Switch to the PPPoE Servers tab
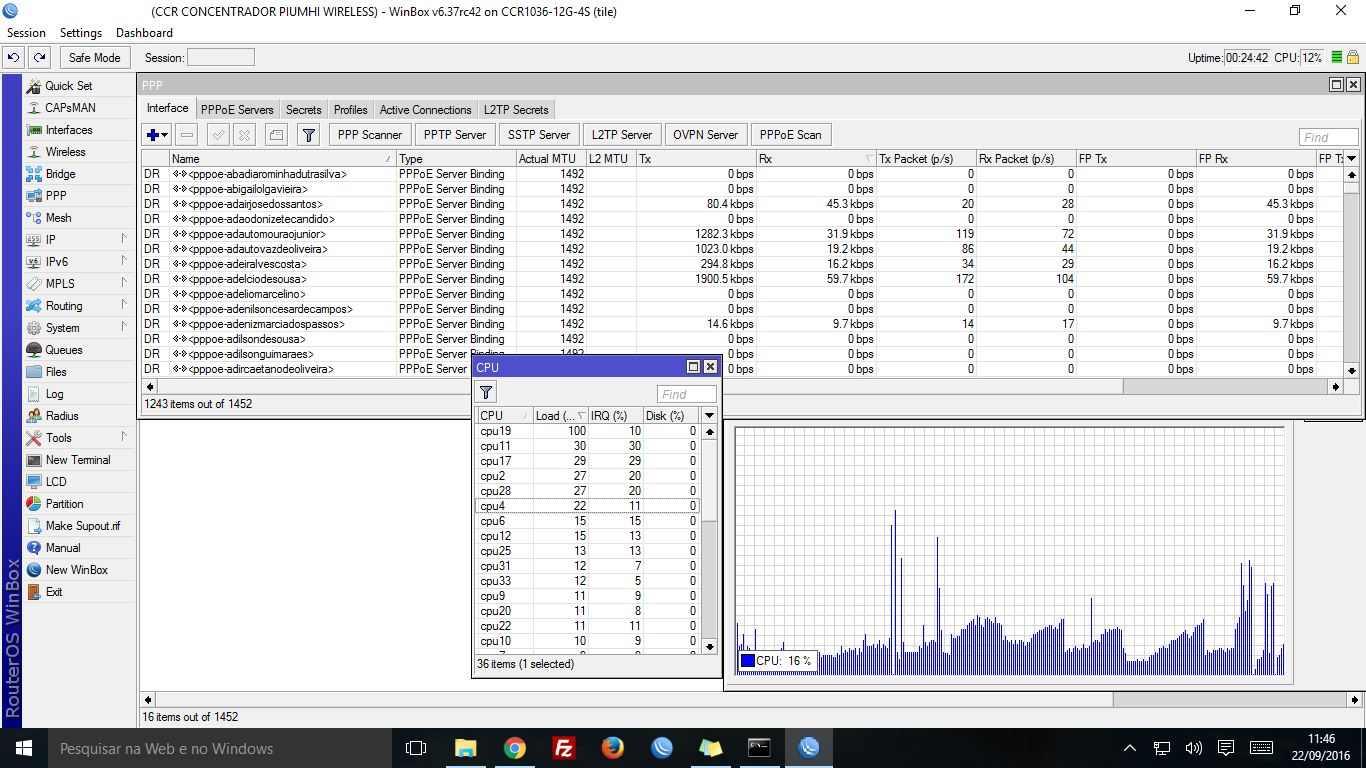 pos(237,110)
